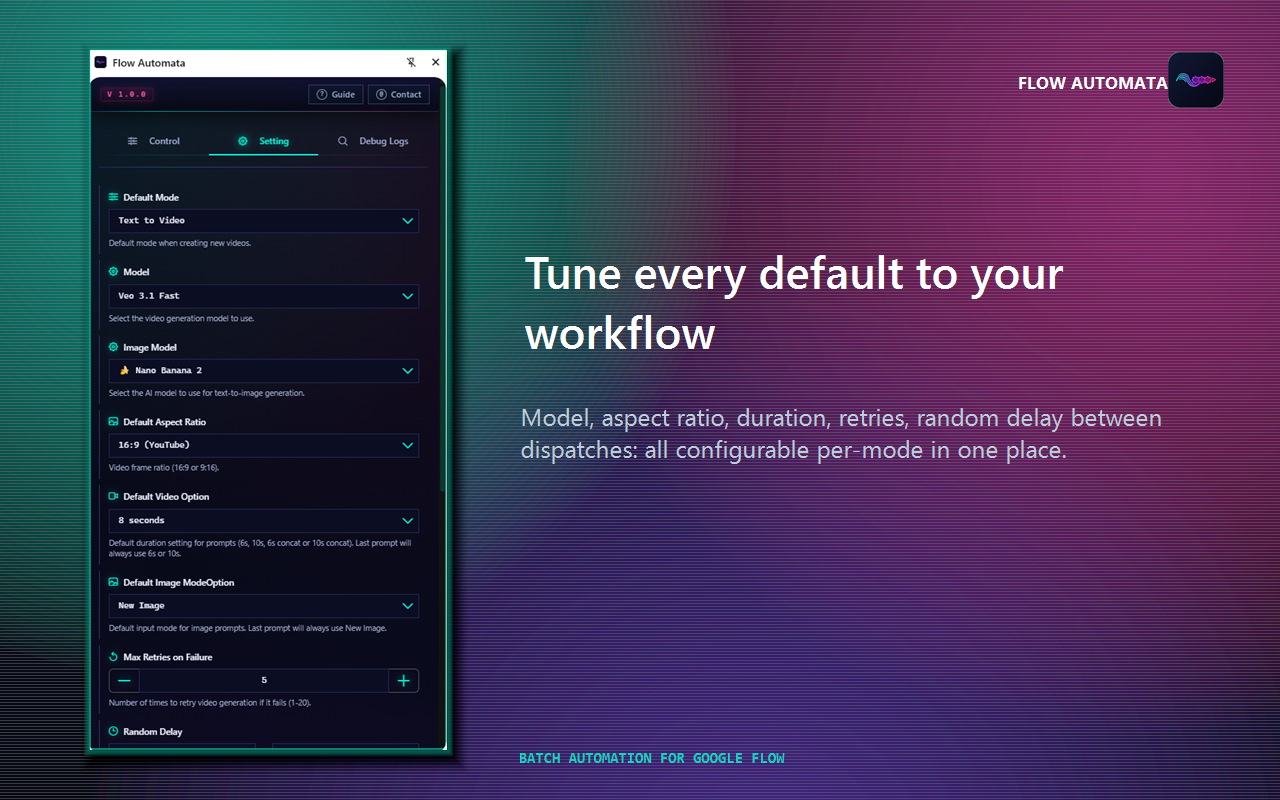
Task: Switch to the Control tab
Action: coord(154,141)
